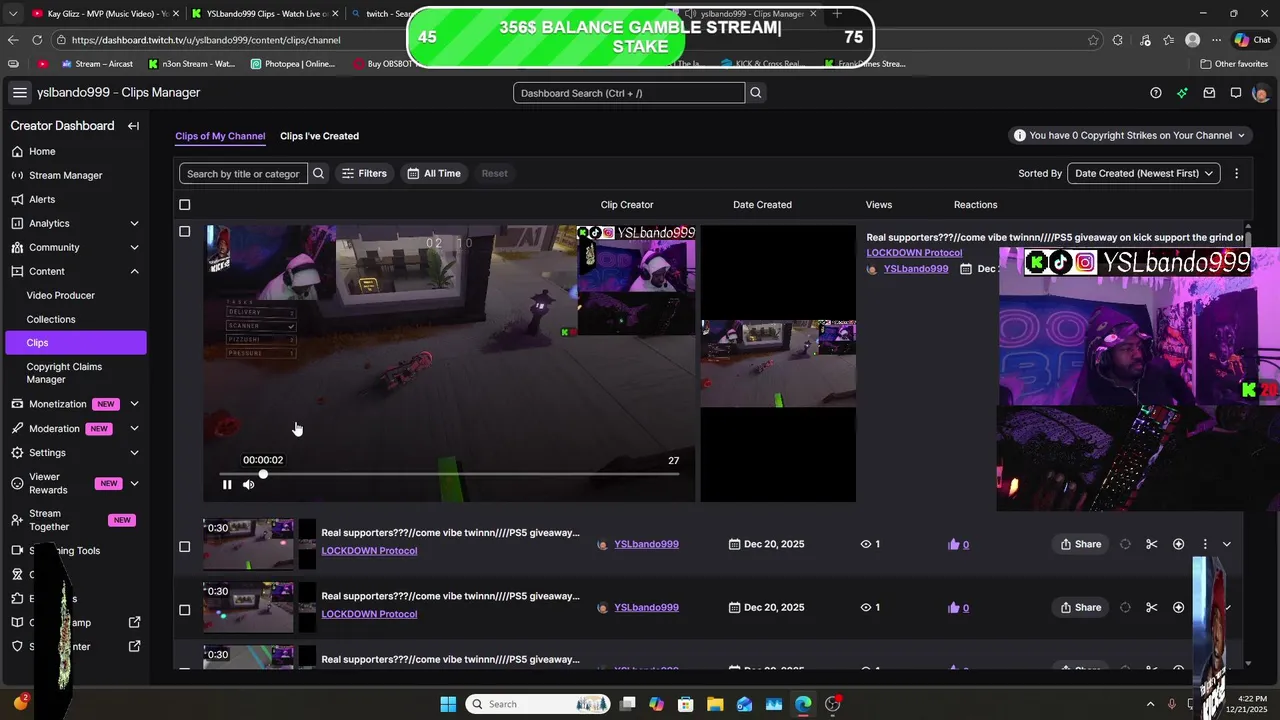The width and height of the screenshot is (1280, 720).
Task: Open the All Time date range button
Action: coord(434,173)
